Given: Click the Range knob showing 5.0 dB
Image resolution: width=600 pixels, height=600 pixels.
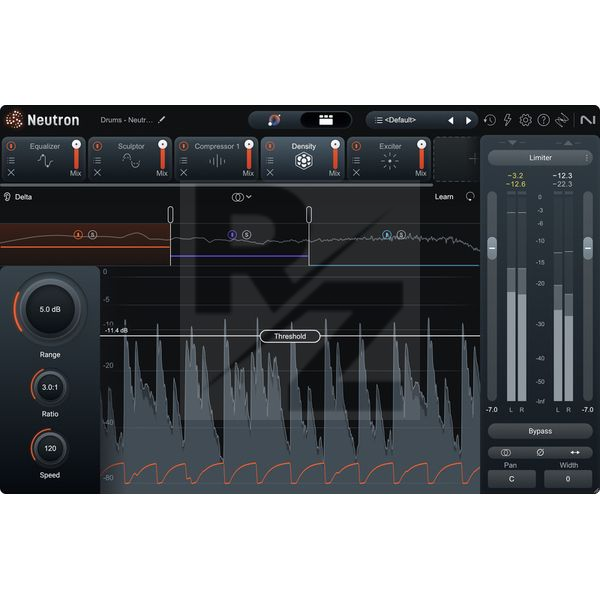Looking at the screenshot, I should pos(50,309).
